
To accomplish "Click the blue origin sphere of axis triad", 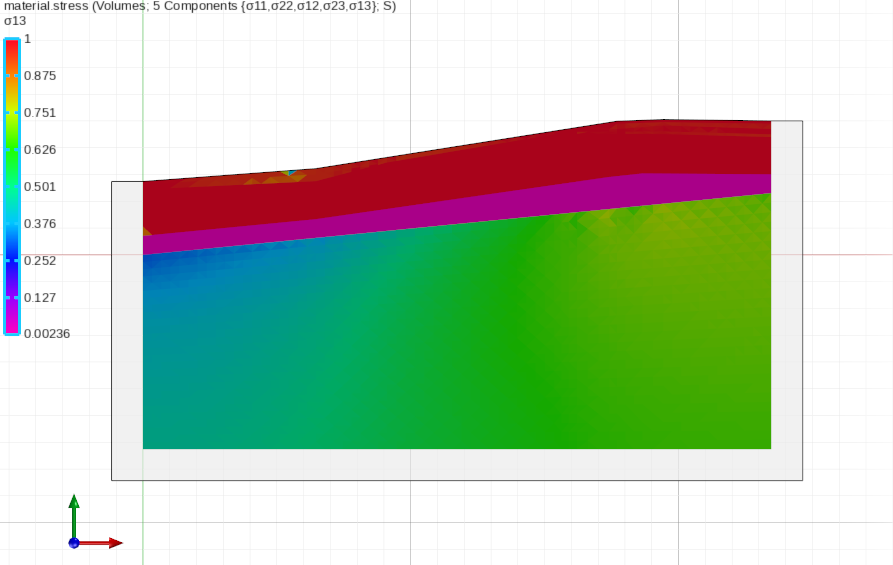I will click(x=74, y=543).
